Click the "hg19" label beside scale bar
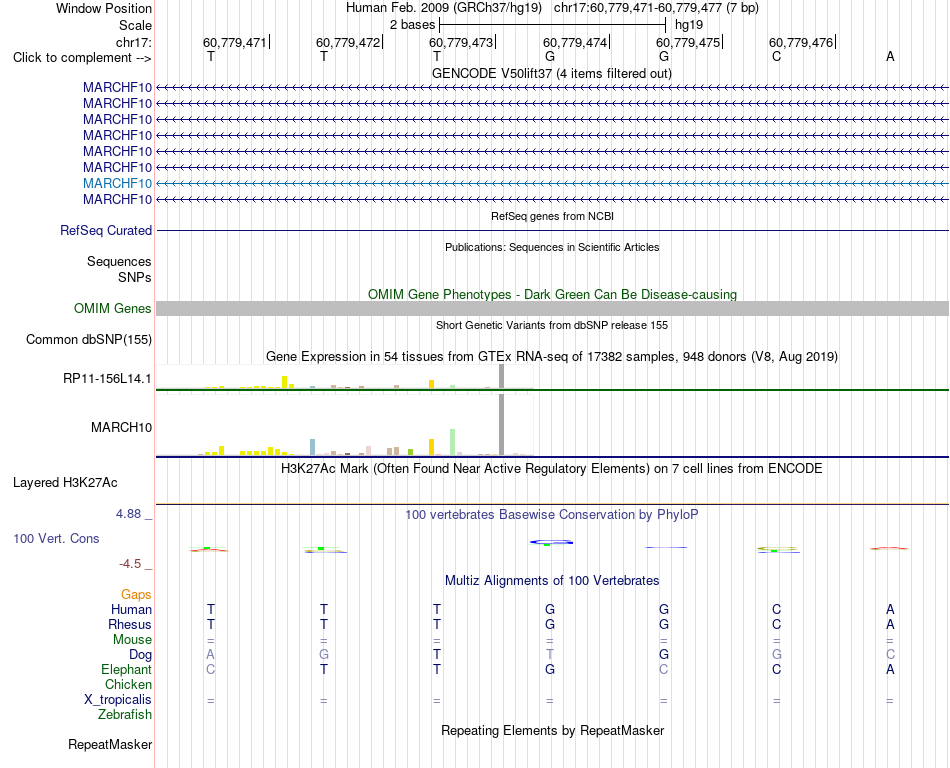This screenshot has width=950, height=768. click(689, 25)
